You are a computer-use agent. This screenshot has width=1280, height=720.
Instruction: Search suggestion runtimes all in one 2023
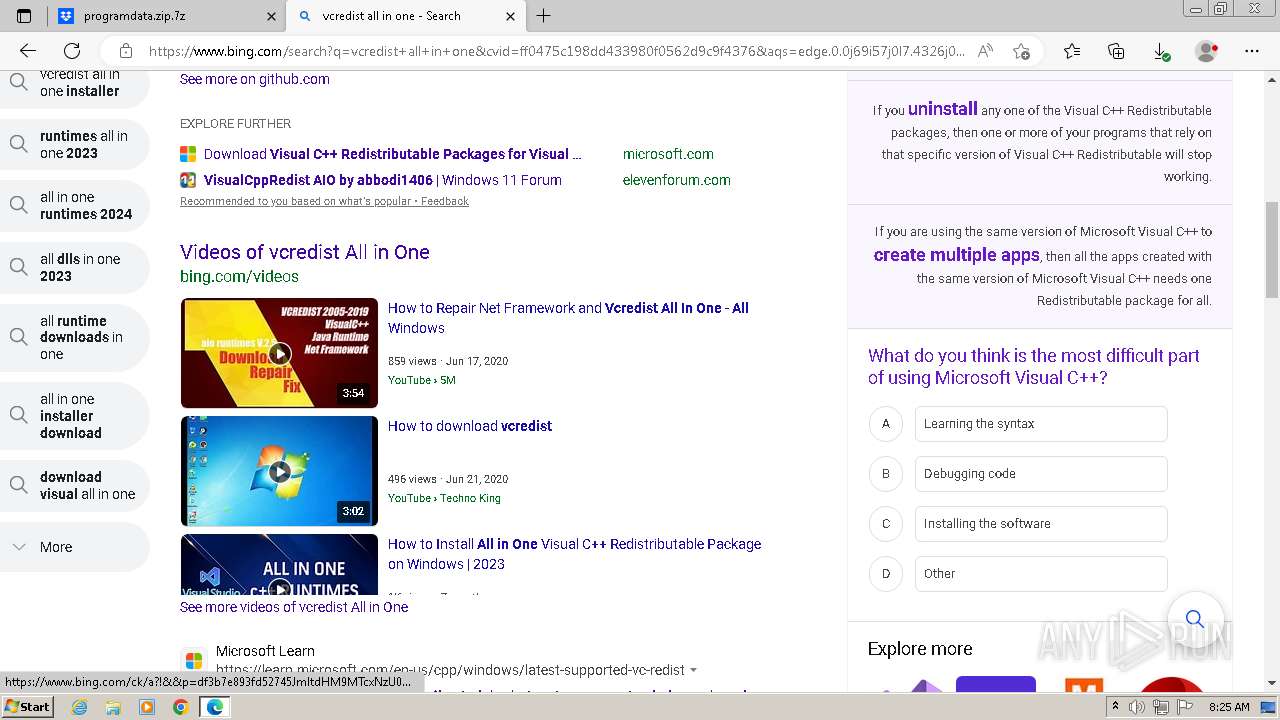(x=75, y=144)
